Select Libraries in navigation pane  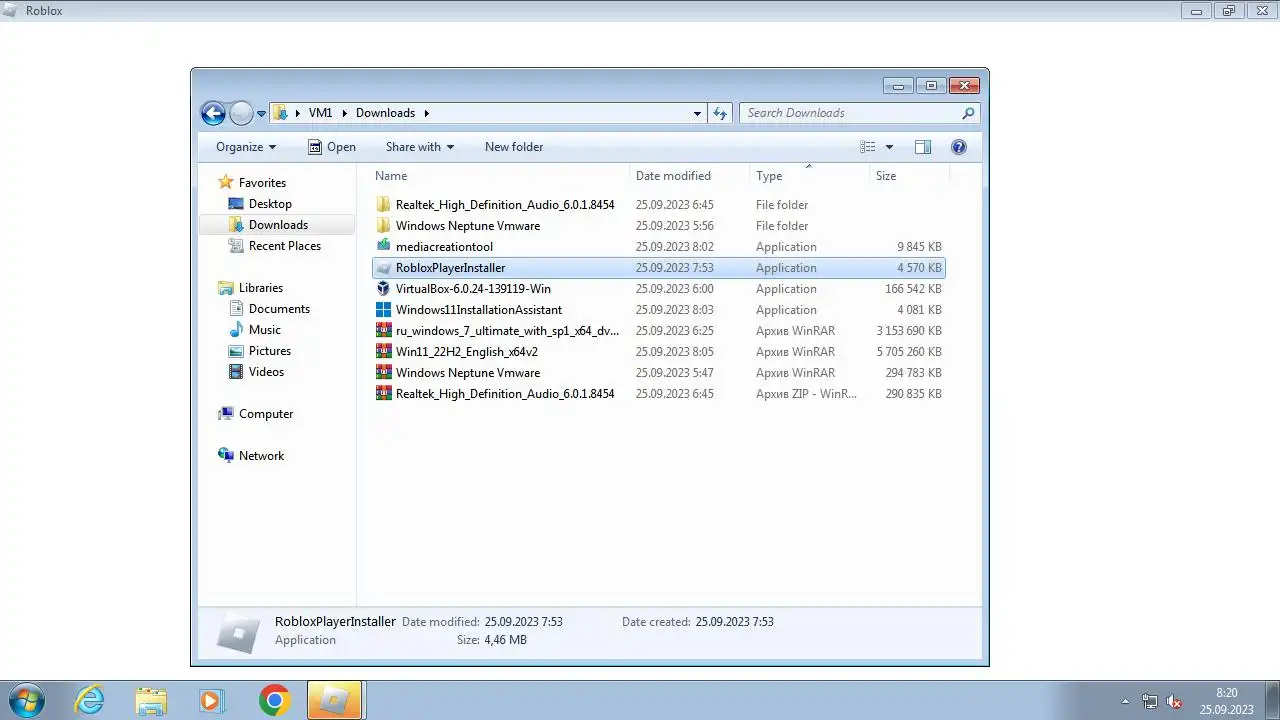tap(260, 288)
